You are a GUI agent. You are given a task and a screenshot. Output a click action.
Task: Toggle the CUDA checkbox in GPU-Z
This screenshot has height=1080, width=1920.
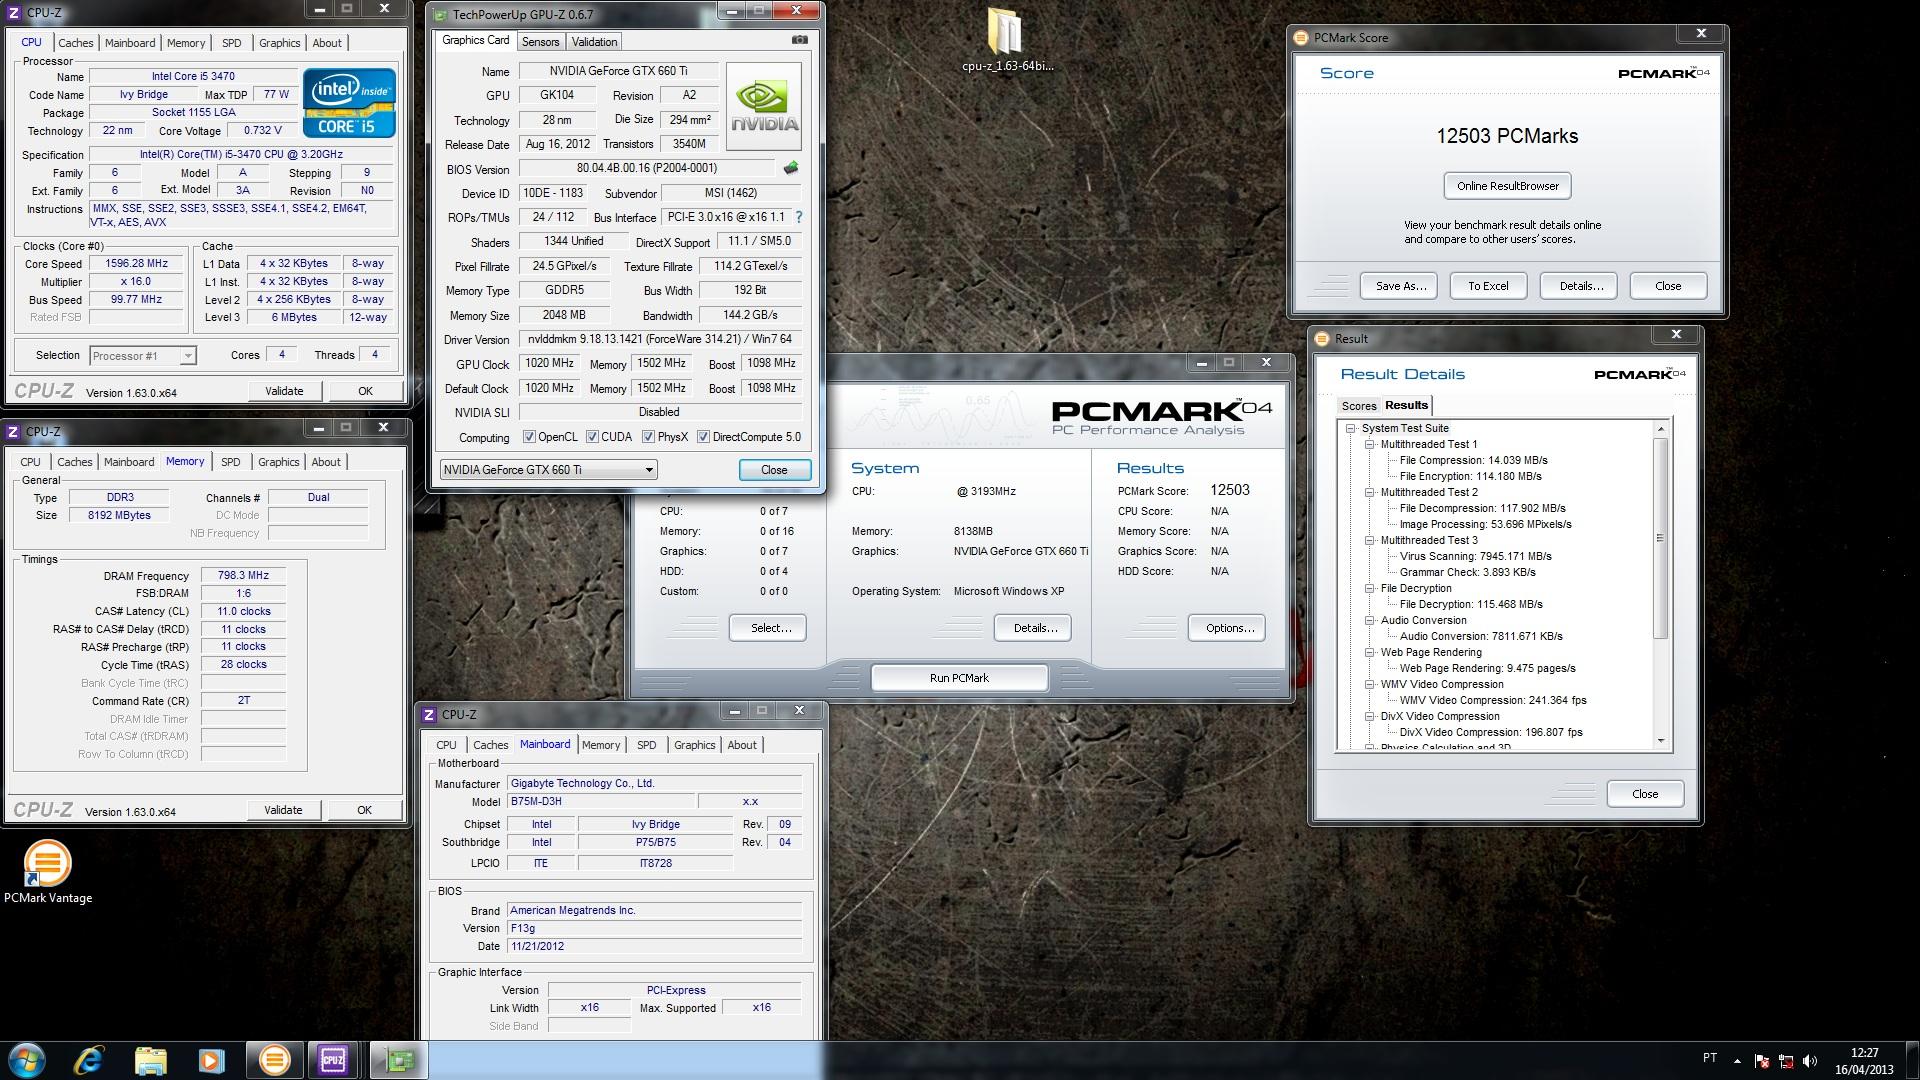tap(592, 437)
